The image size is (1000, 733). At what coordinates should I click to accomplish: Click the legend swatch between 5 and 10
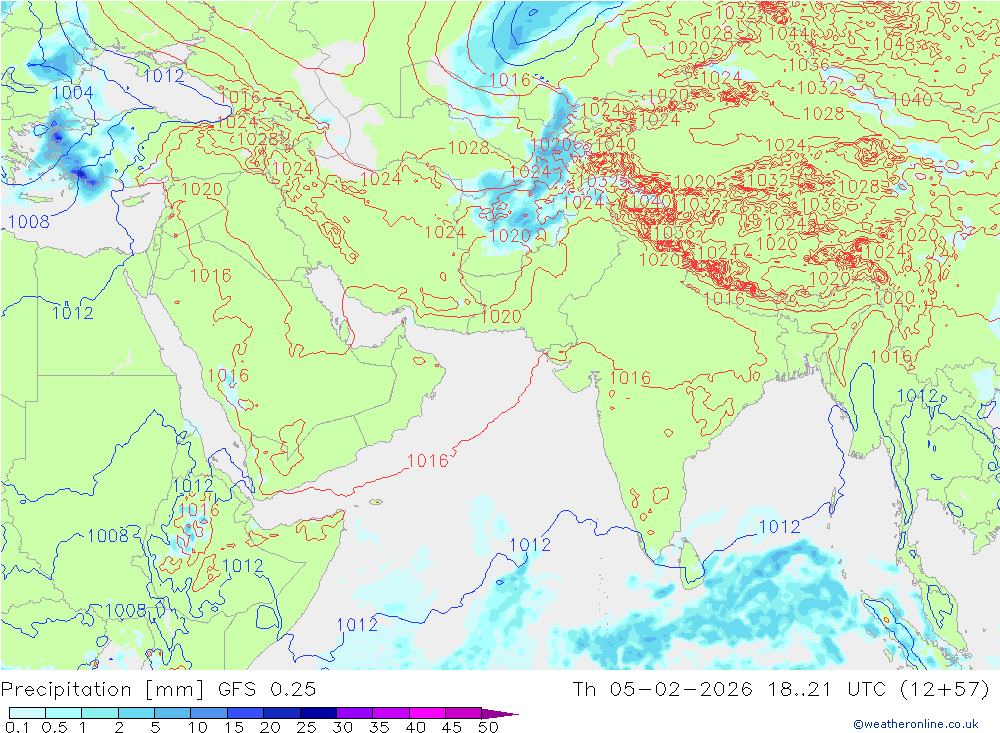173,713
